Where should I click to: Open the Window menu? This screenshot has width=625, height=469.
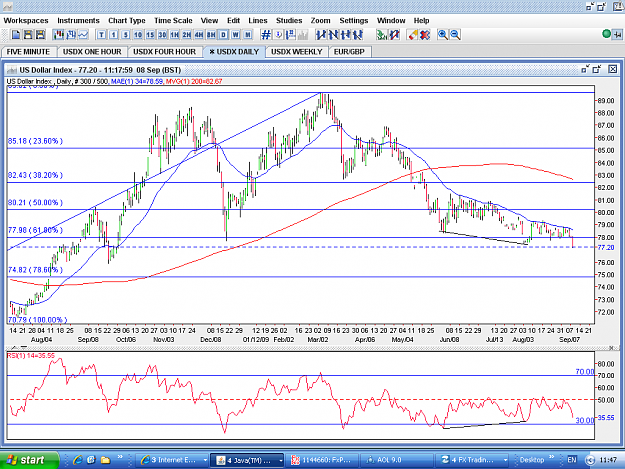click(391, 20)
